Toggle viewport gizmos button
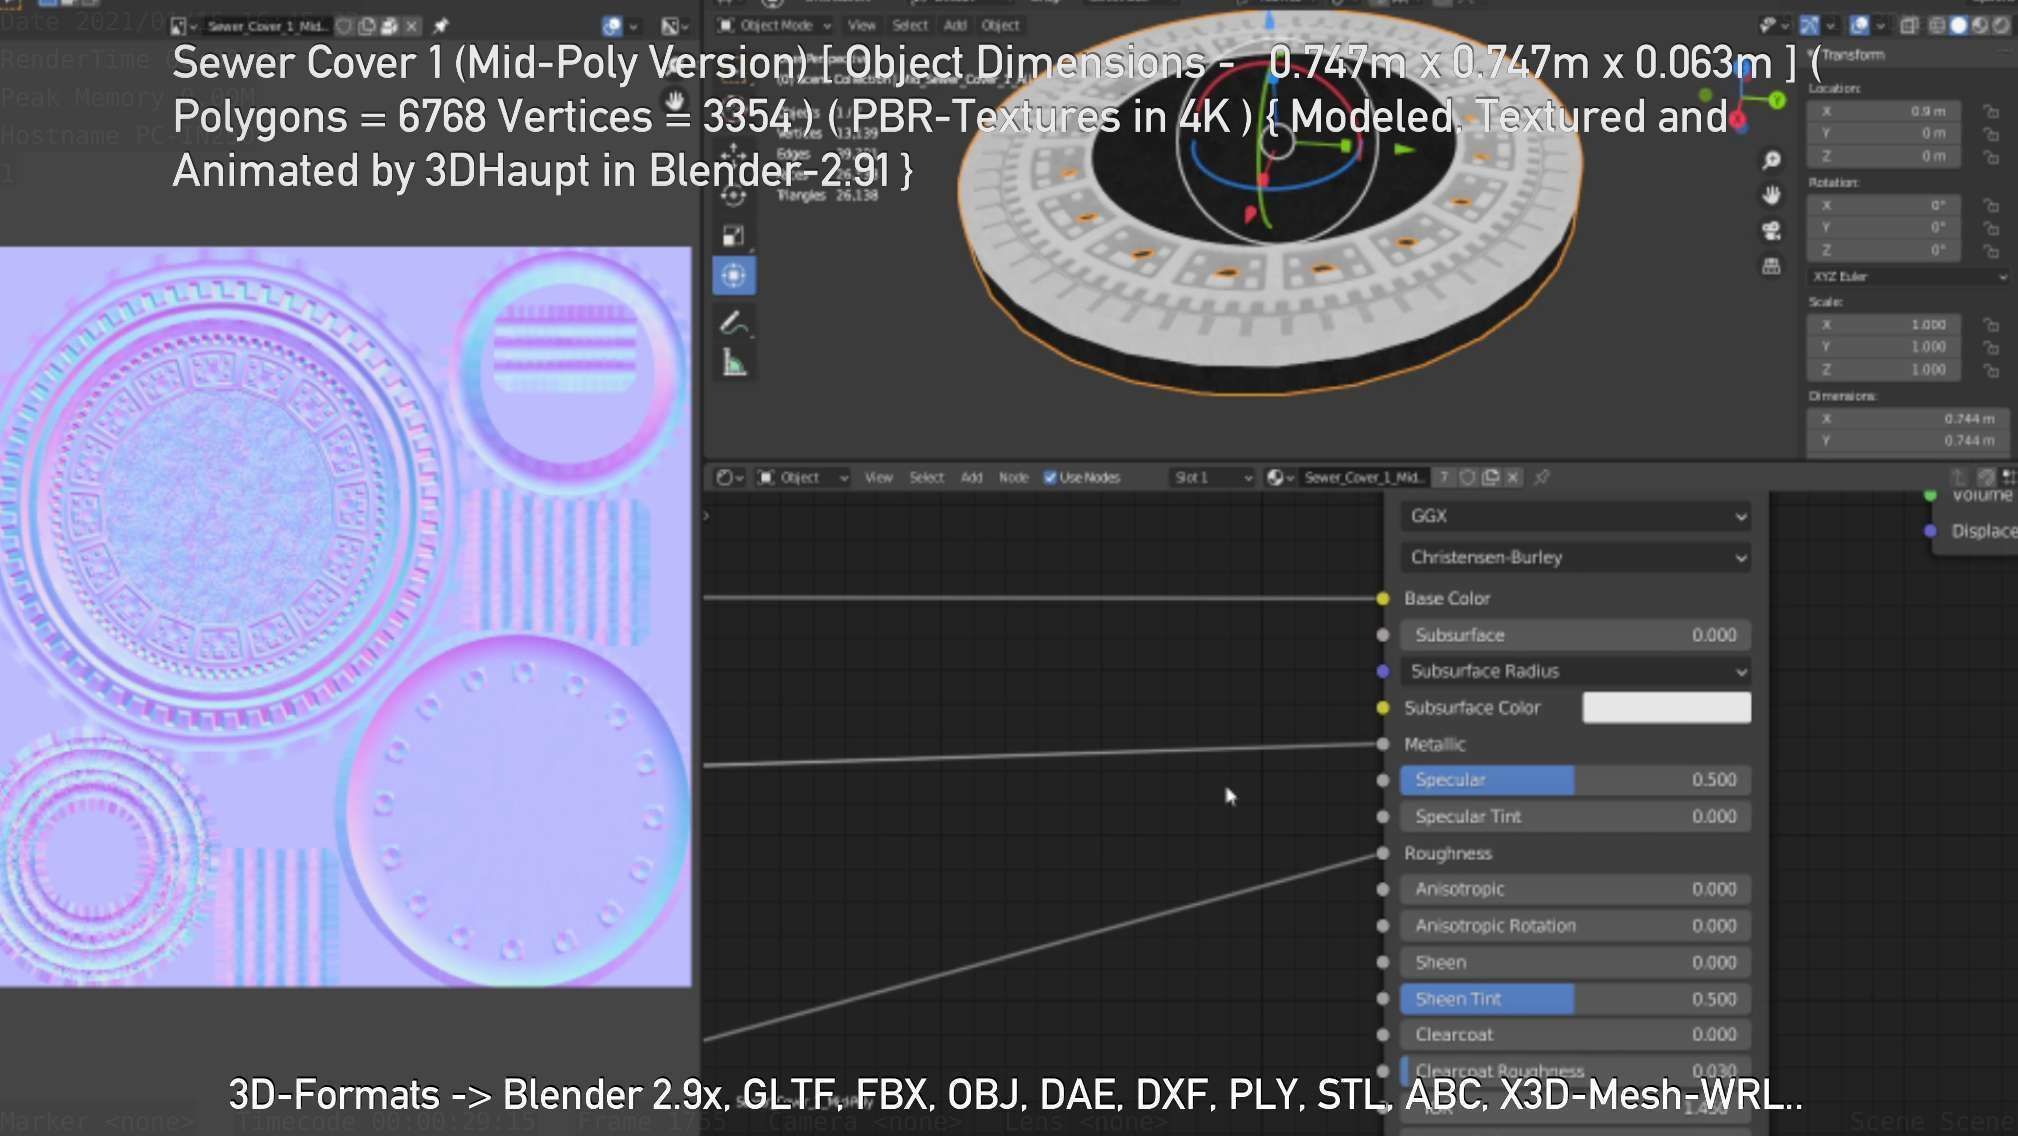The height and width of the screenshot is (1136, 2018). point(1809,25)
